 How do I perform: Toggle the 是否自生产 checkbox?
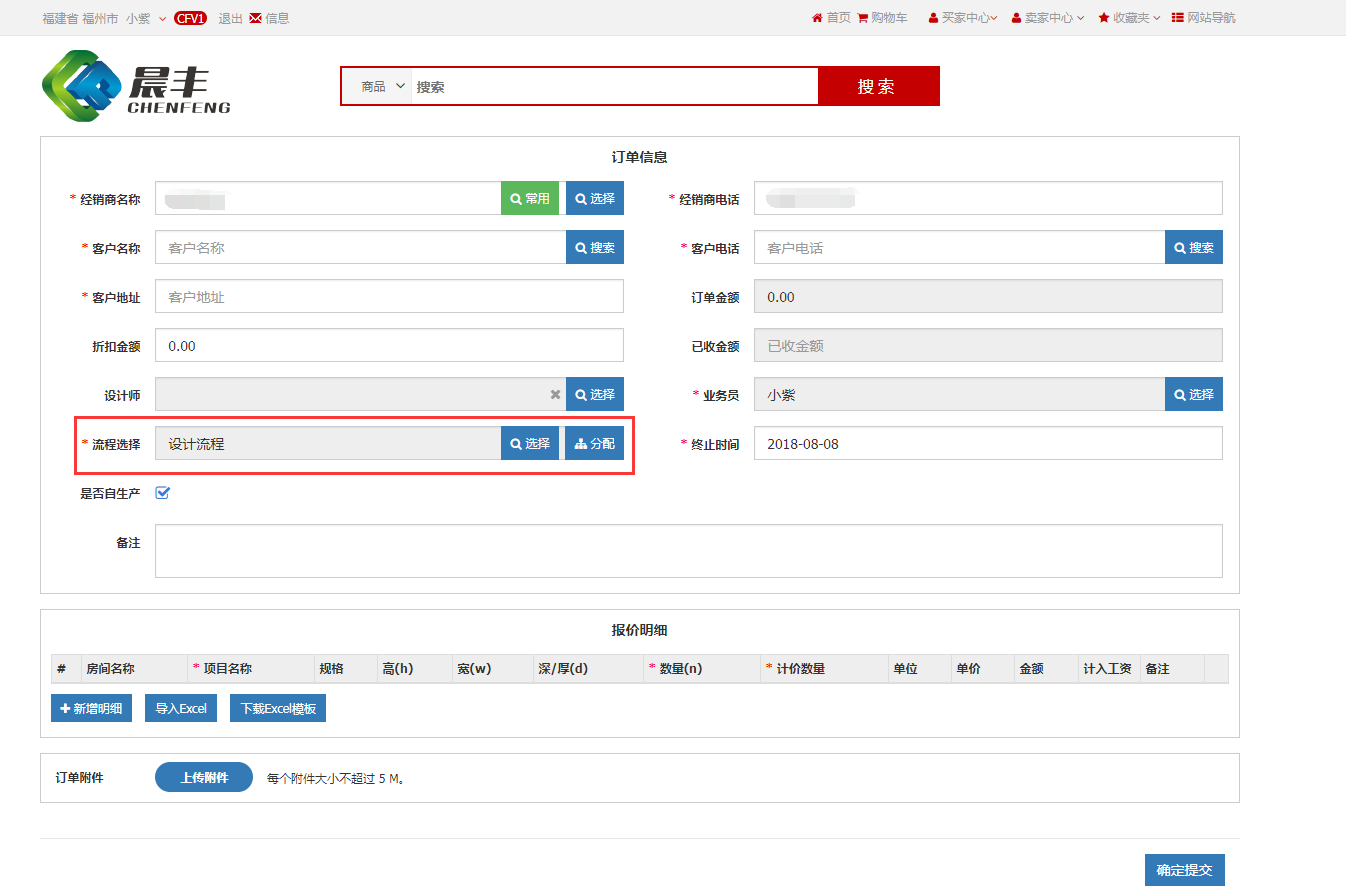coord(163,492)
